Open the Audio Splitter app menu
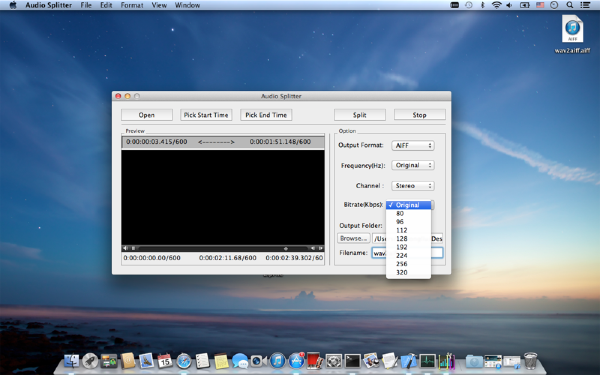This screenshot has height=375, width=600. tap(49, 5)
